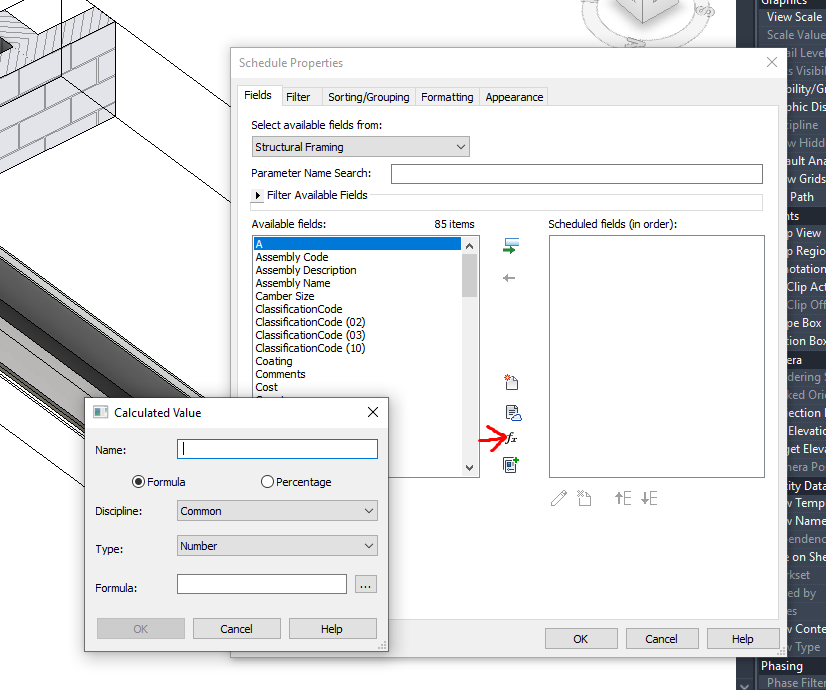
Task: Select Assembly Code from available fields list
Action: [291, 256]
